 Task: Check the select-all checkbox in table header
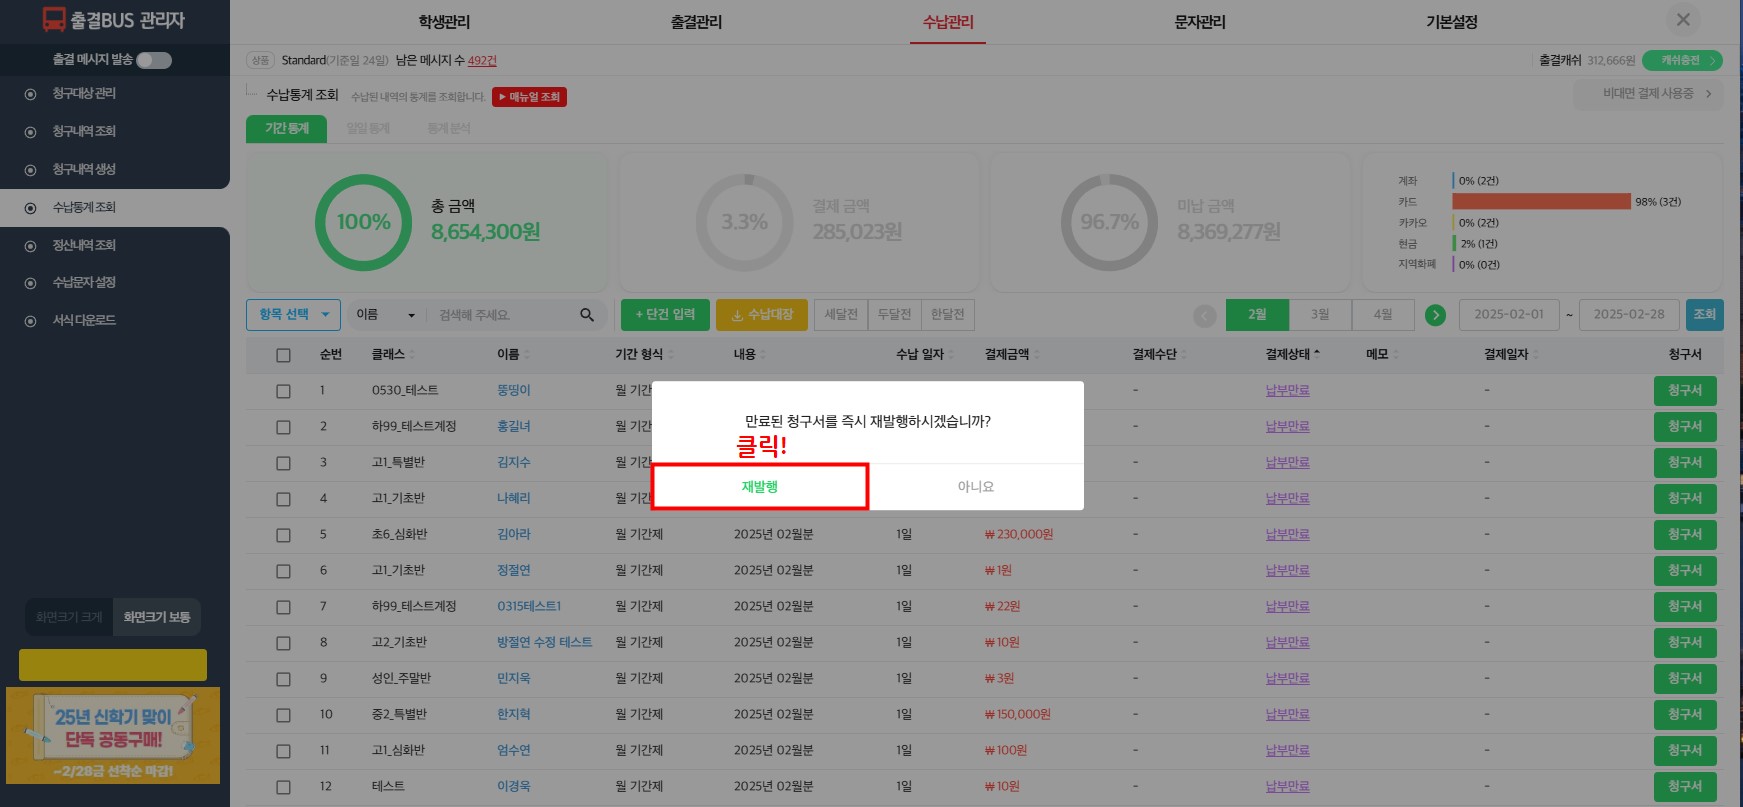(283, 355)
